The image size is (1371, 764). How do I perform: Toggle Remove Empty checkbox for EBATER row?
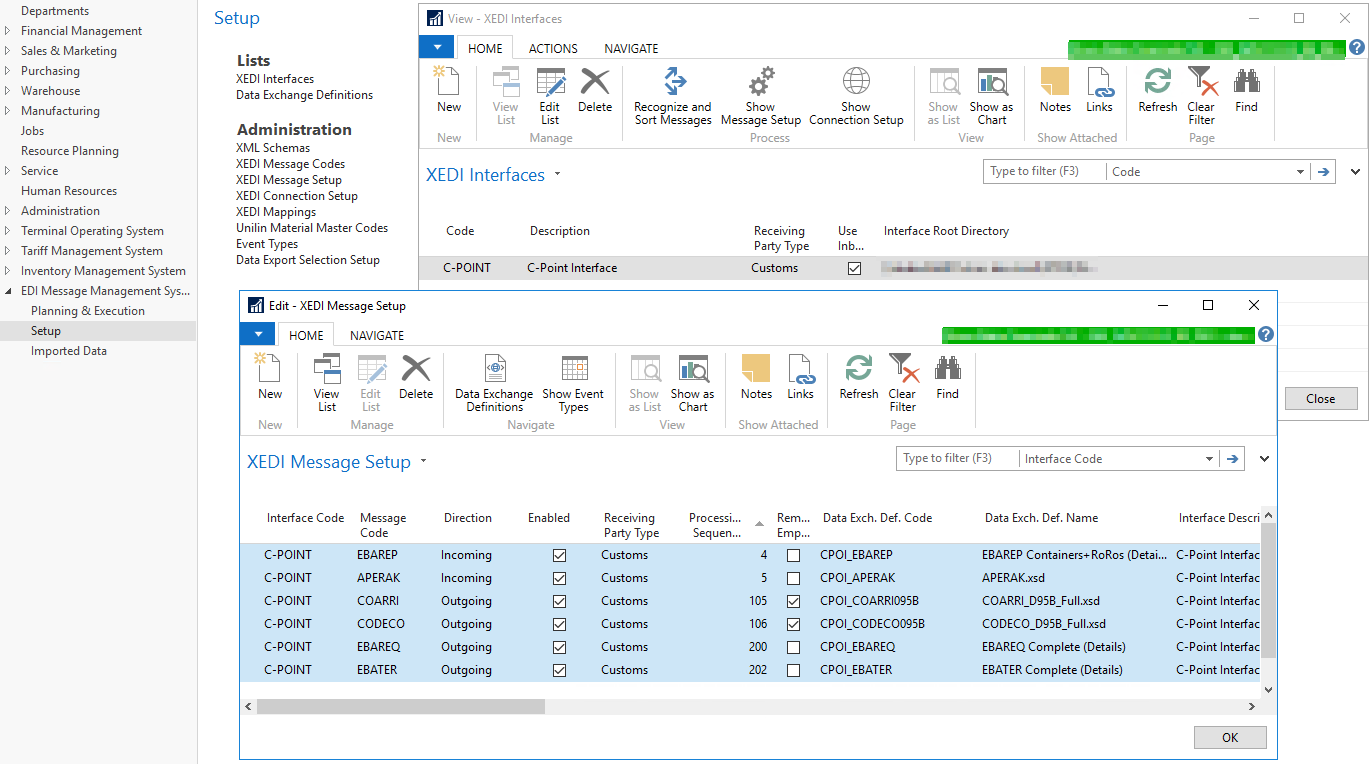794,670
